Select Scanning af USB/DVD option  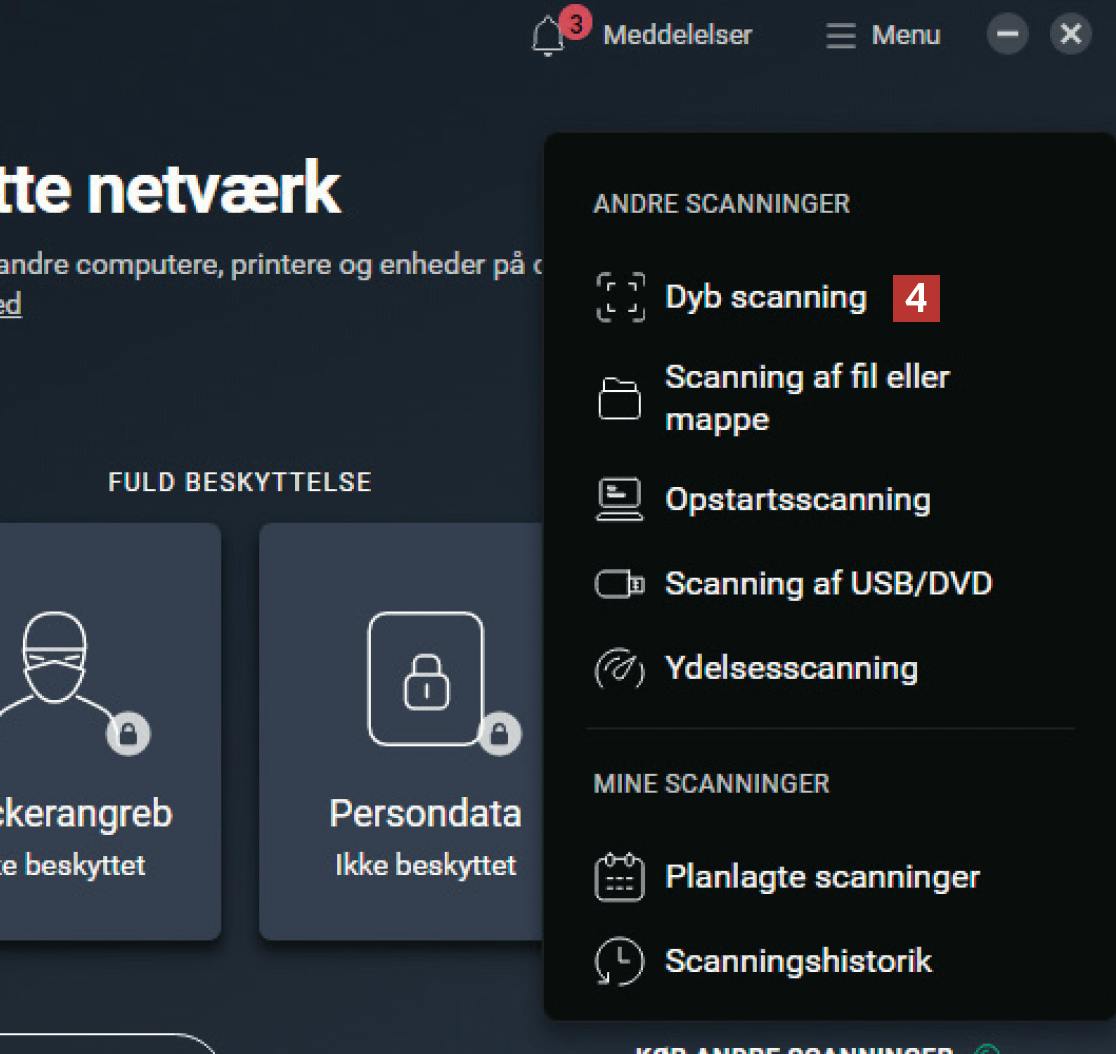[828, 584]
